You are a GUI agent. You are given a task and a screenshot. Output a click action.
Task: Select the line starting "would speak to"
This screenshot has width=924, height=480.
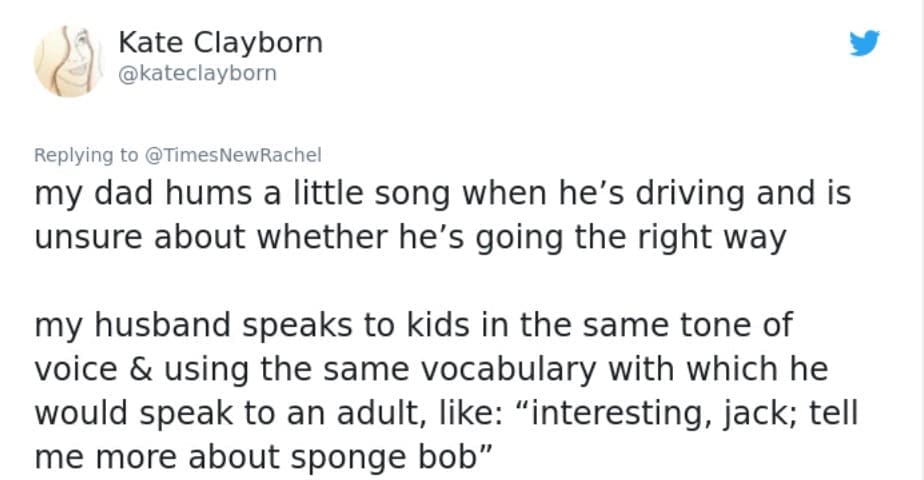(x=446, y=411)
